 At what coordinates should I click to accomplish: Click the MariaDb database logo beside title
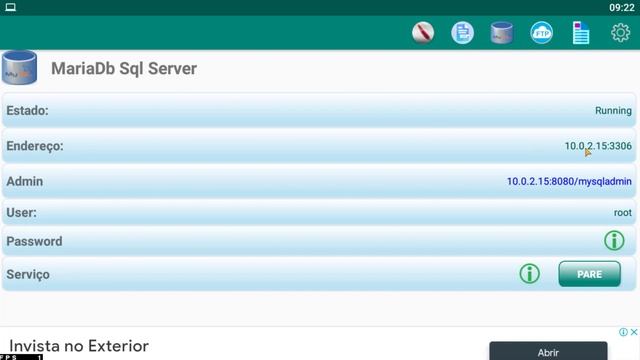click(19, 67)
